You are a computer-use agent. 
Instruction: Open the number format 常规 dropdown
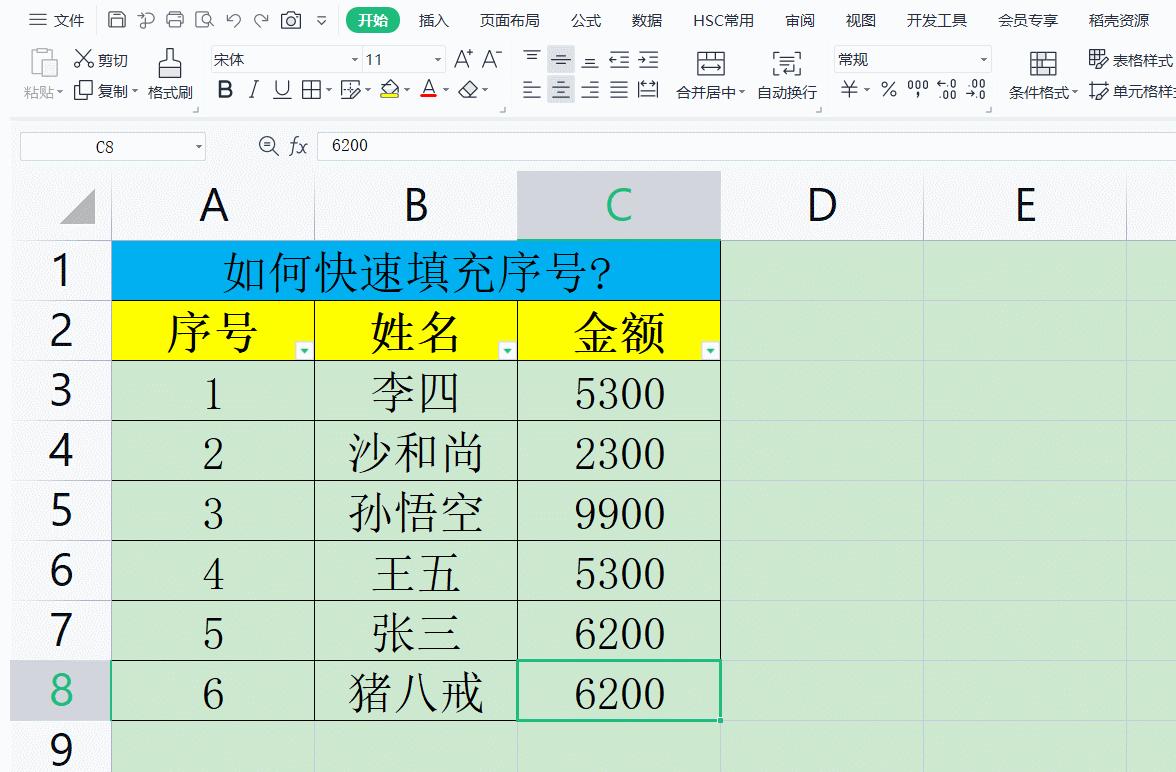pyautogui.click(x=984, y=60)
